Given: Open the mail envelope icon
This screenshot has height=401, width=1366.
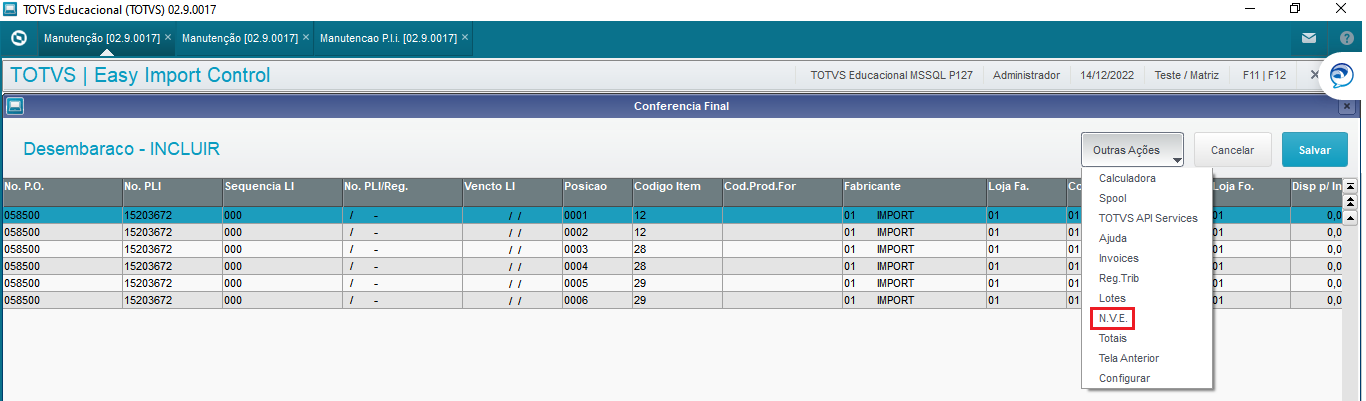Looking at the screenshot, I should click(1309, 38).
